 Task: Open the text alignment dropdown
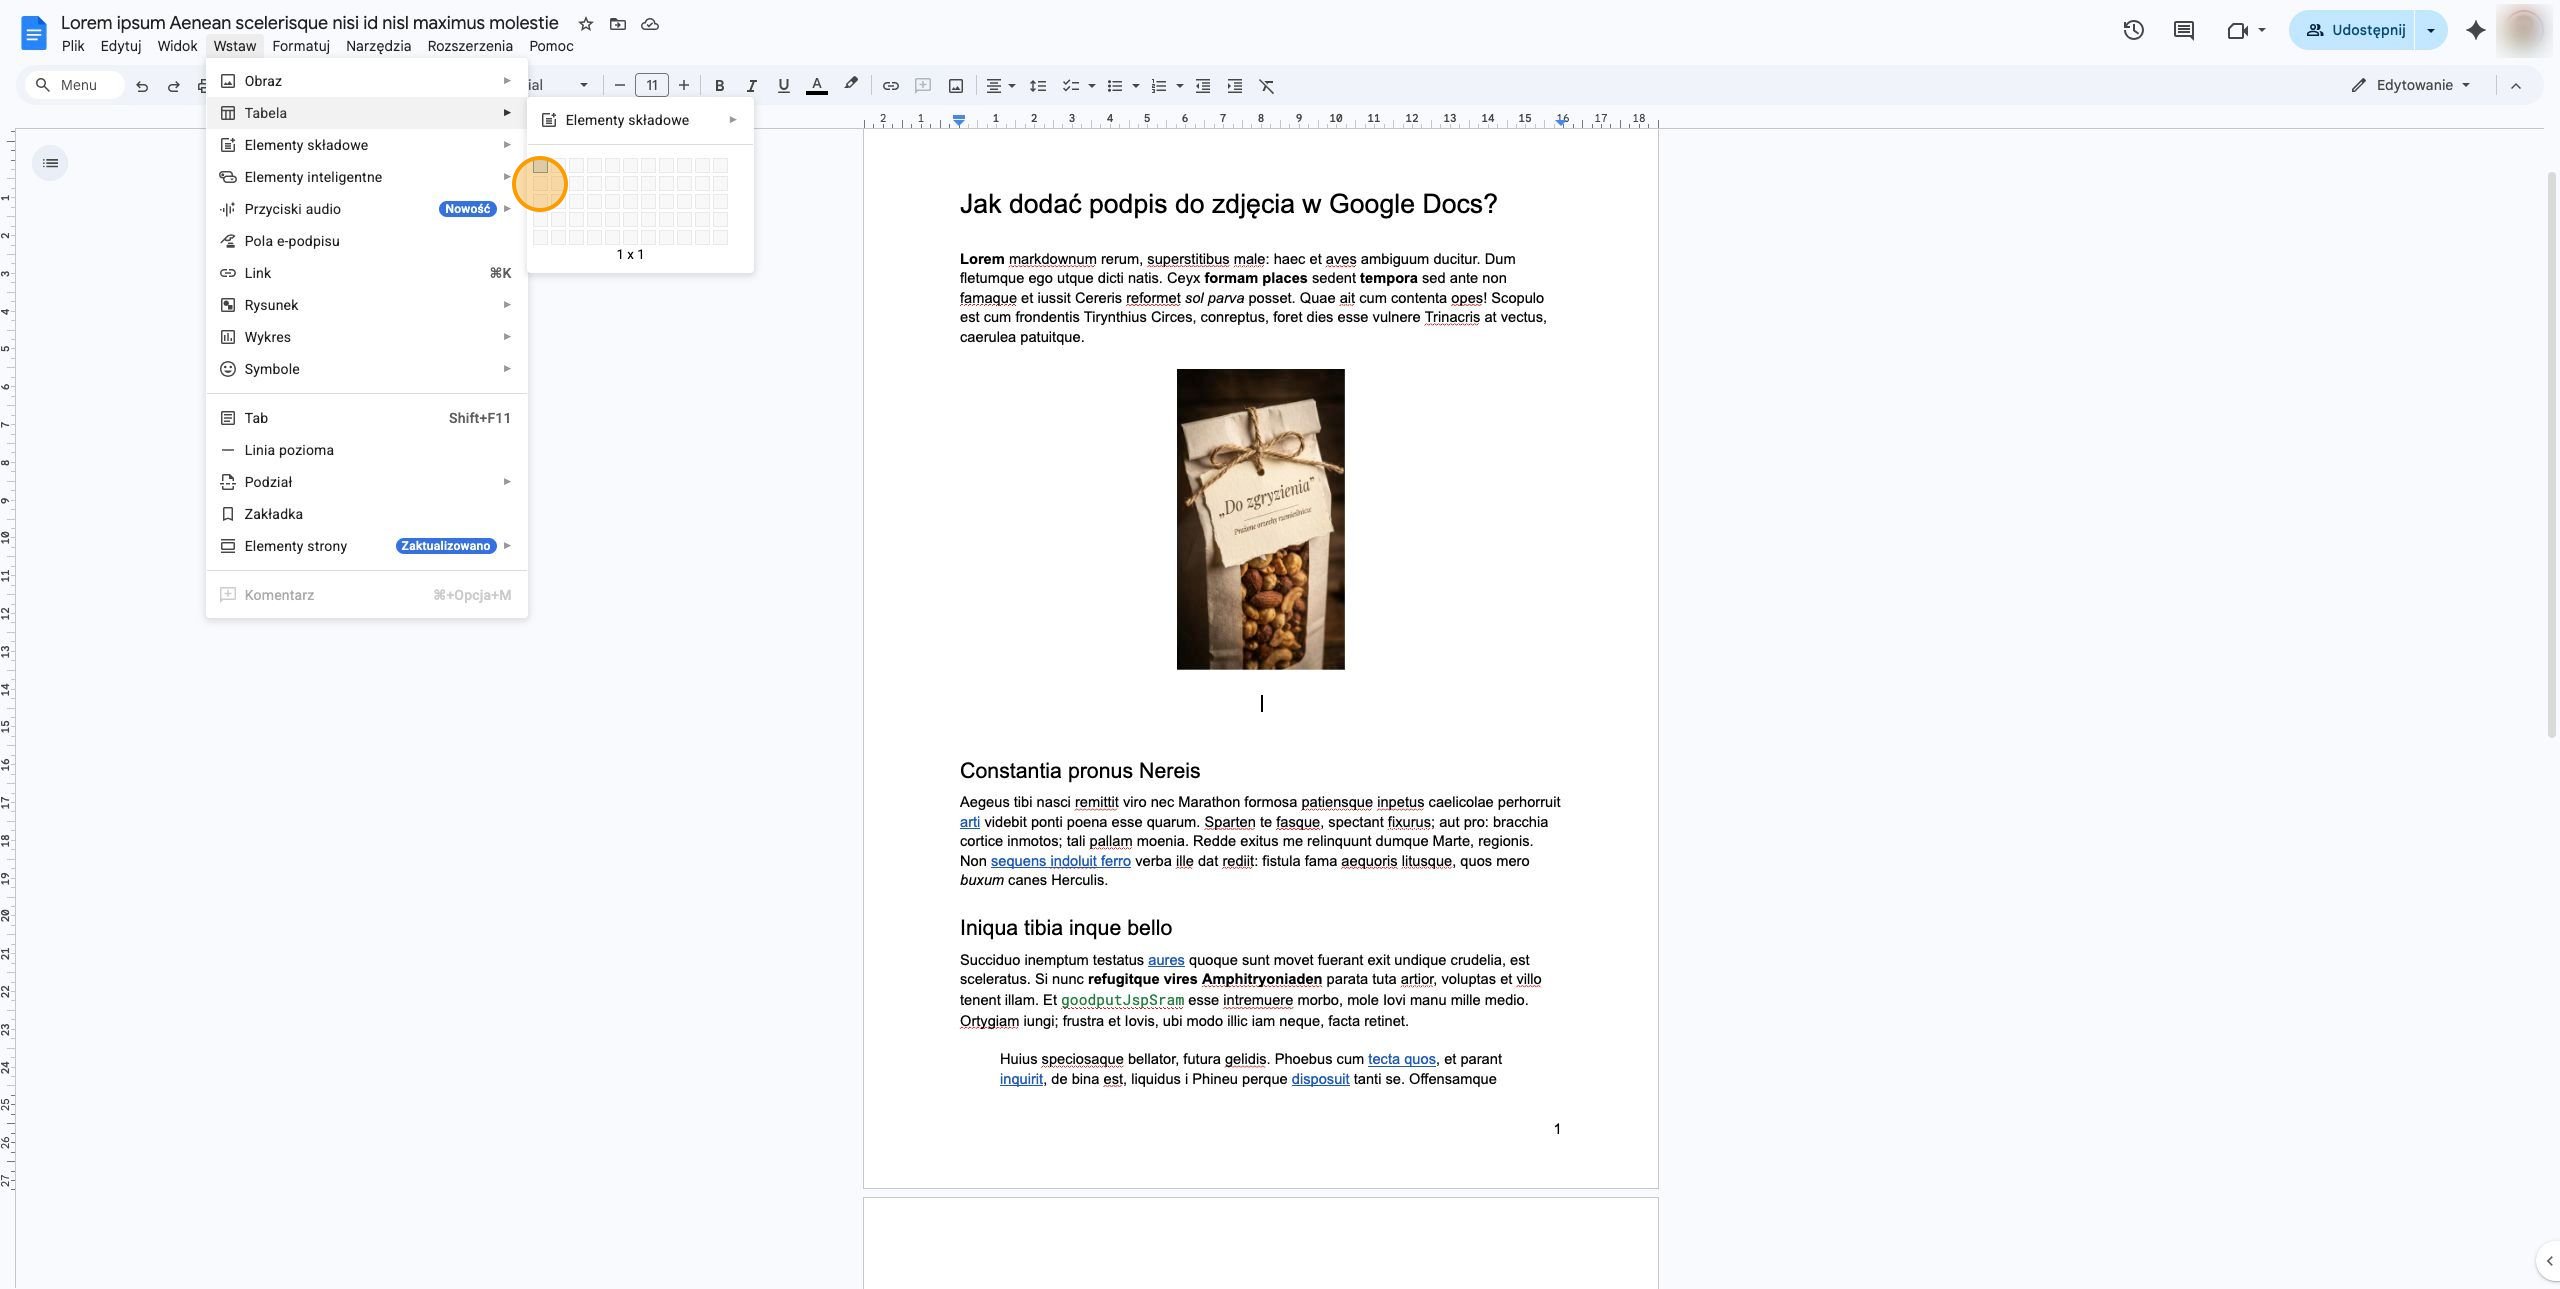click(1001, 86)
